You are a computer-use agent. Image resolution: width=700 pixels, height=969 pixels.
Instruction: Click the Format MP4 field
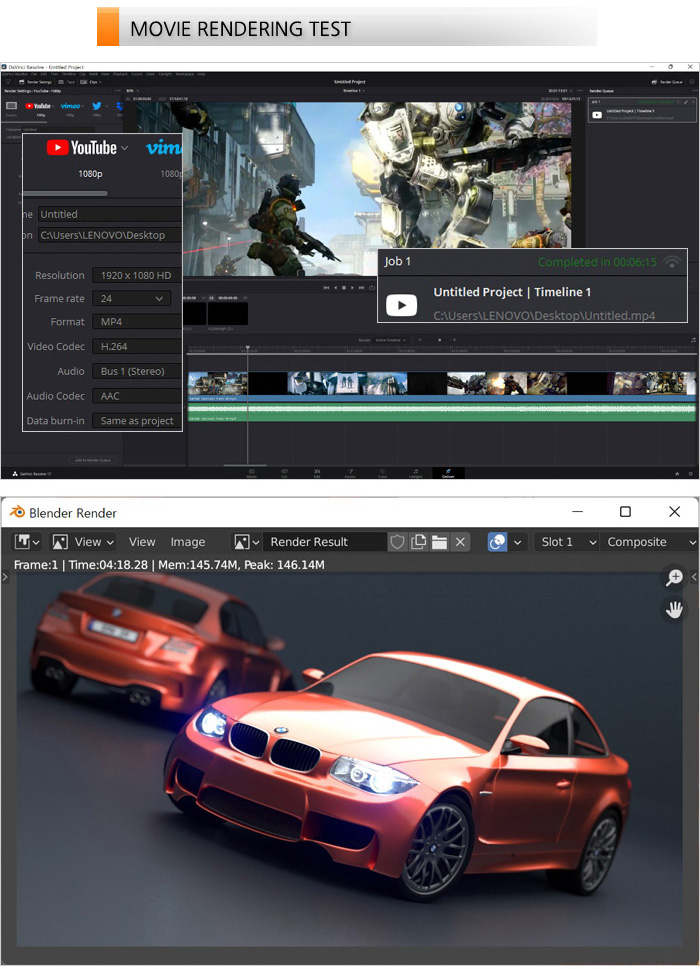tap(137, 322)
